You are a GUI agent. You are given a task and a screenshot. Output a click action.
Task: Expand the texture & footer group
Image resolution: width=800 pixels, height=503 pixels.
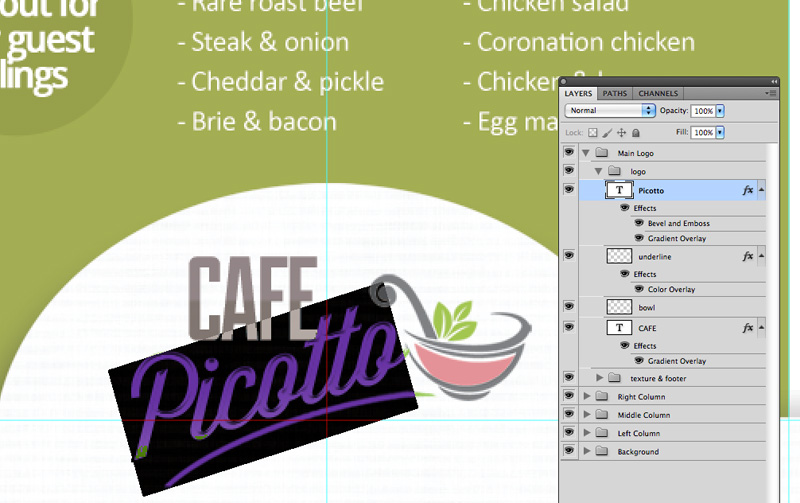(599, 378)
